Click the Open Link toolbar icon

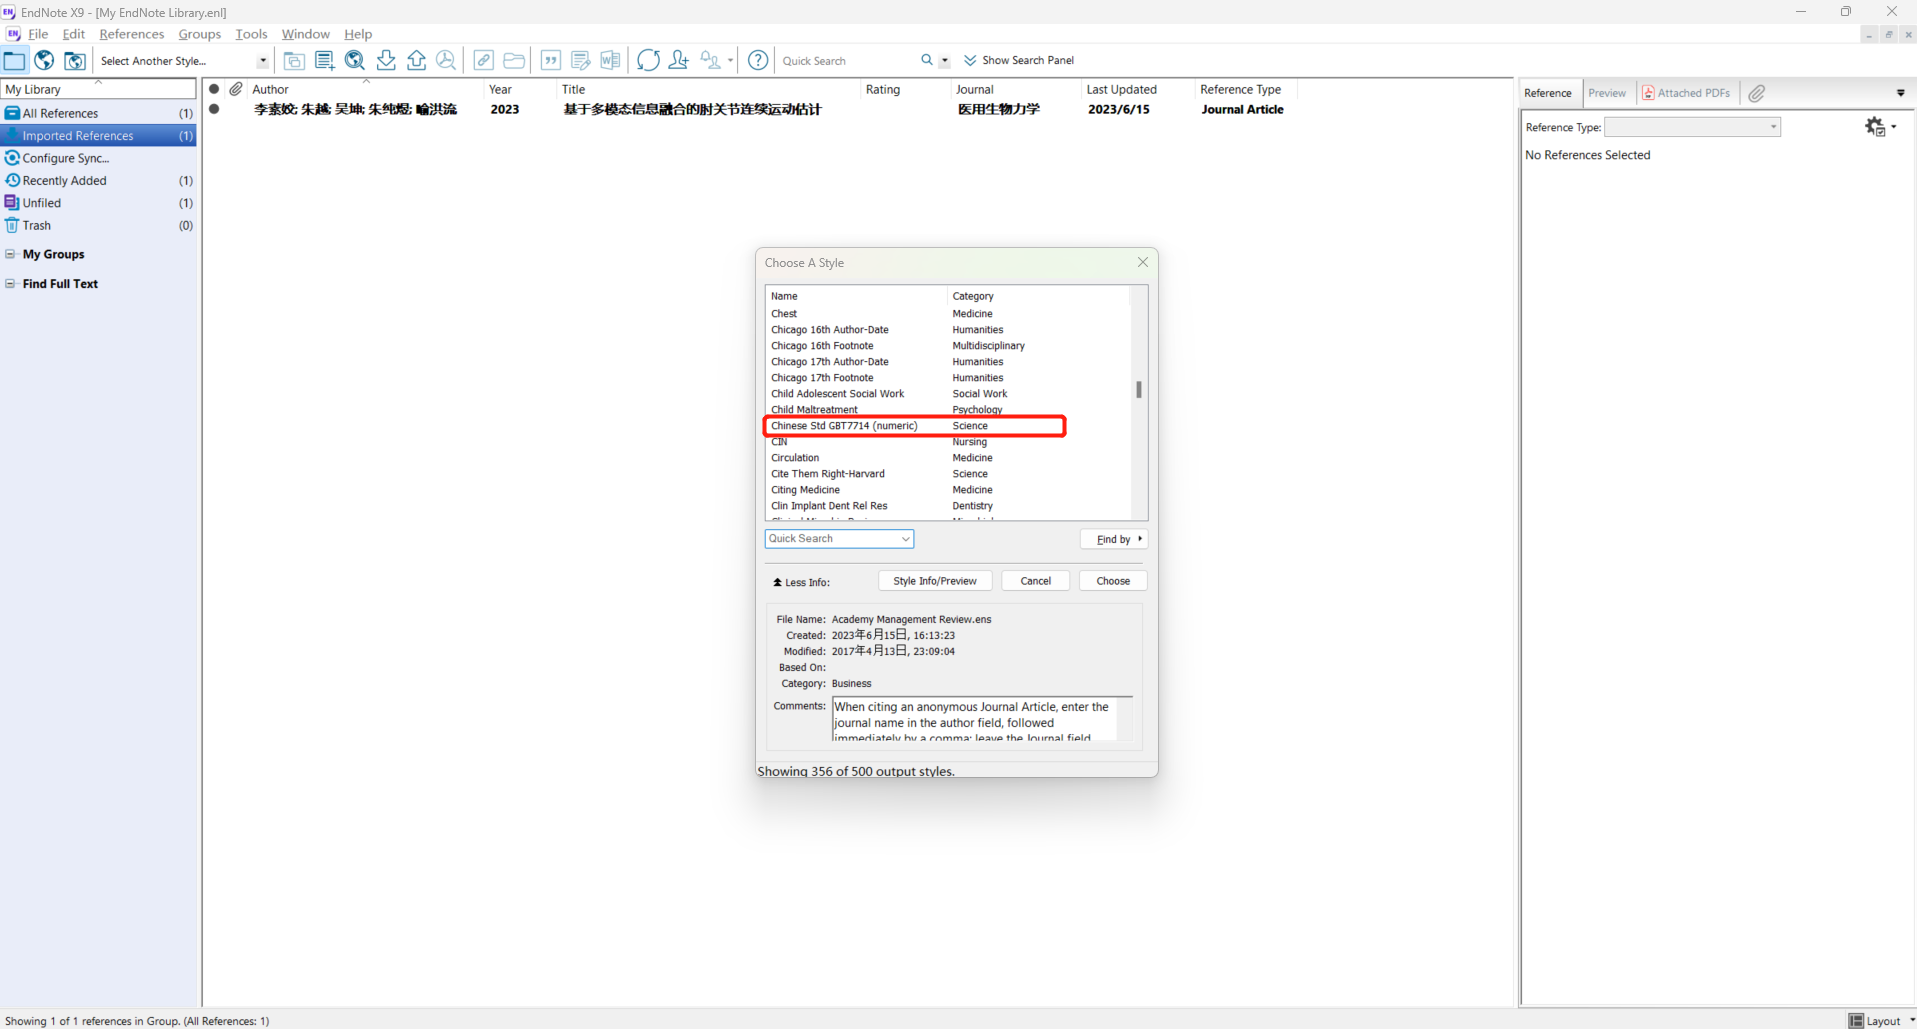(x=483, y=60)
